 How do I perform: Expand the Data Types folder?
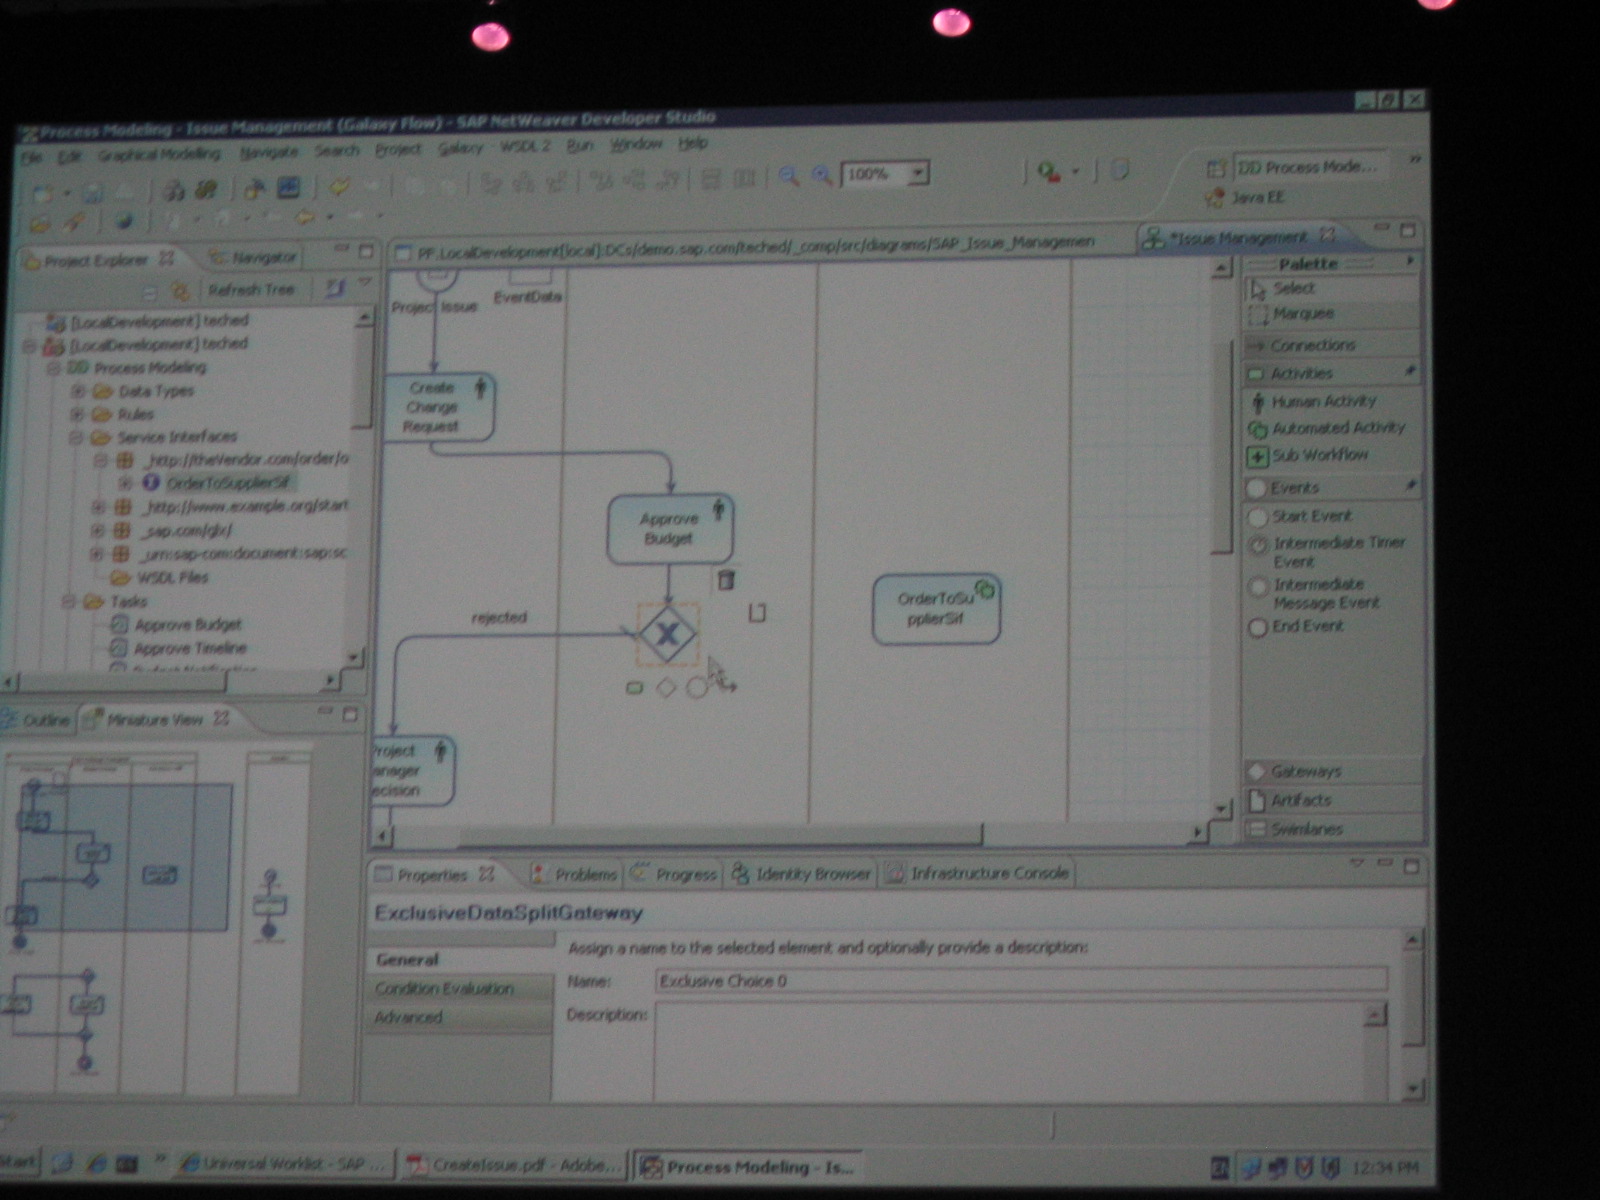tap(77, 391)
